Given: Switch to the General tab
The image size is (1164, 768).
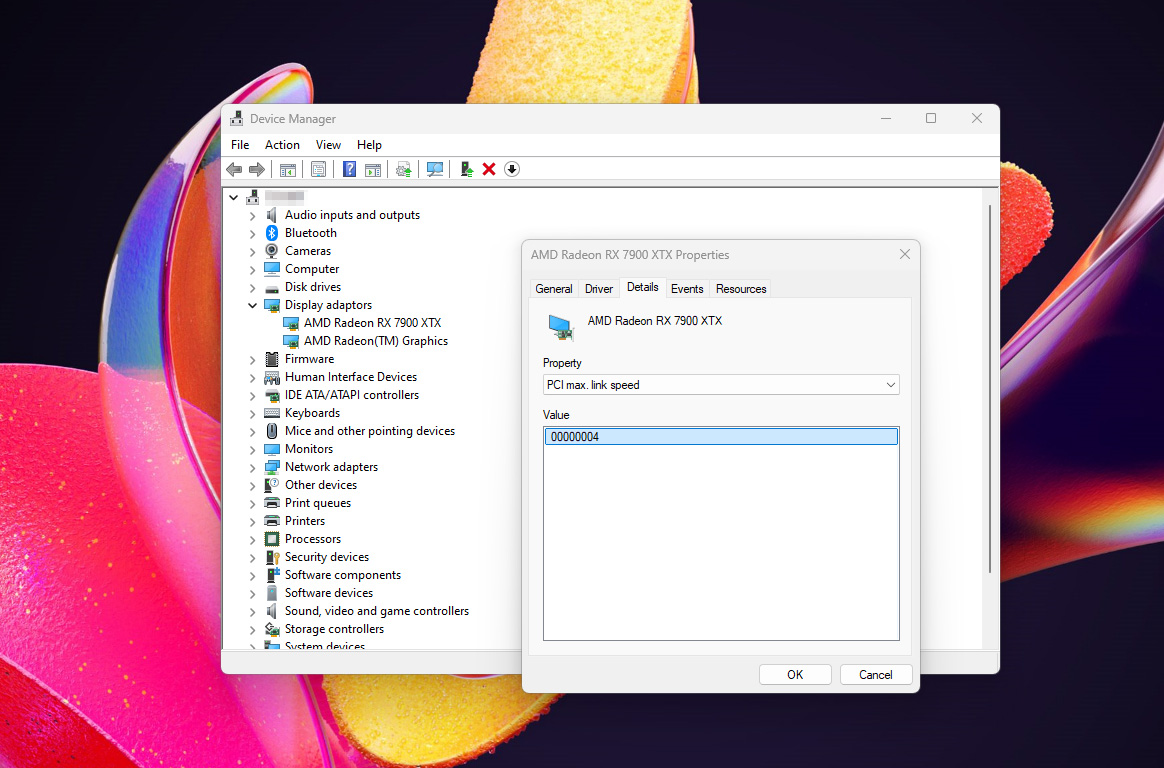Looking at the screenshot, I should pos(554,289).
